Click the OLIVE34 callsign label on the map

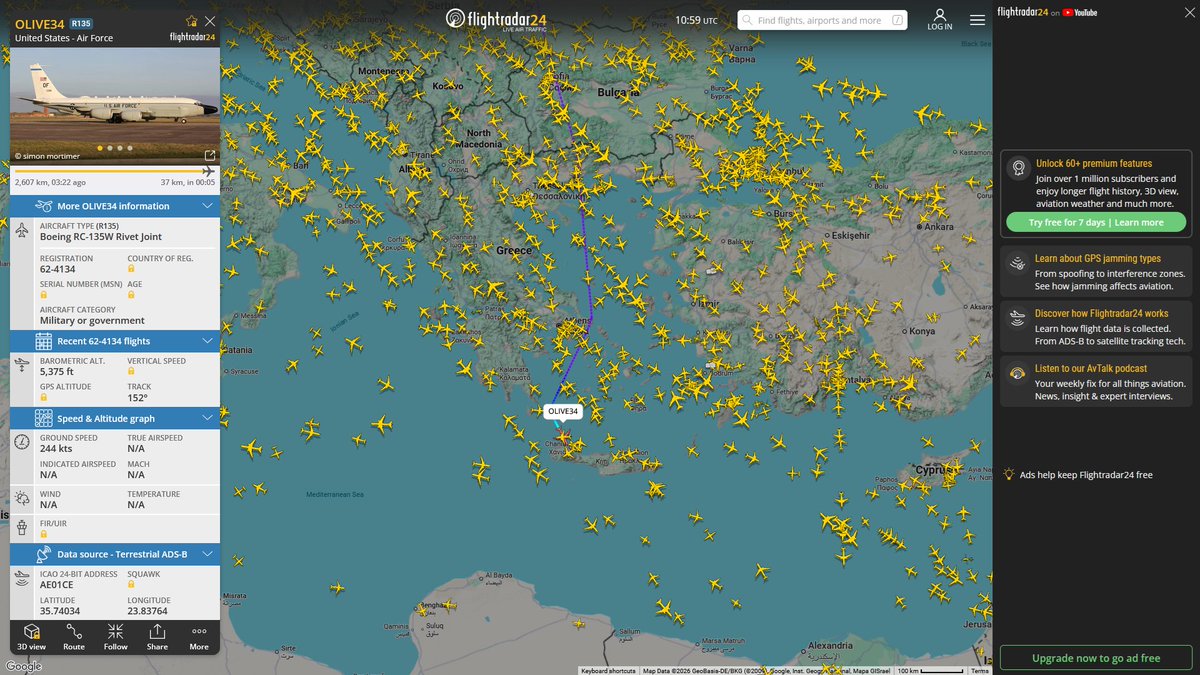pos(563,411)
